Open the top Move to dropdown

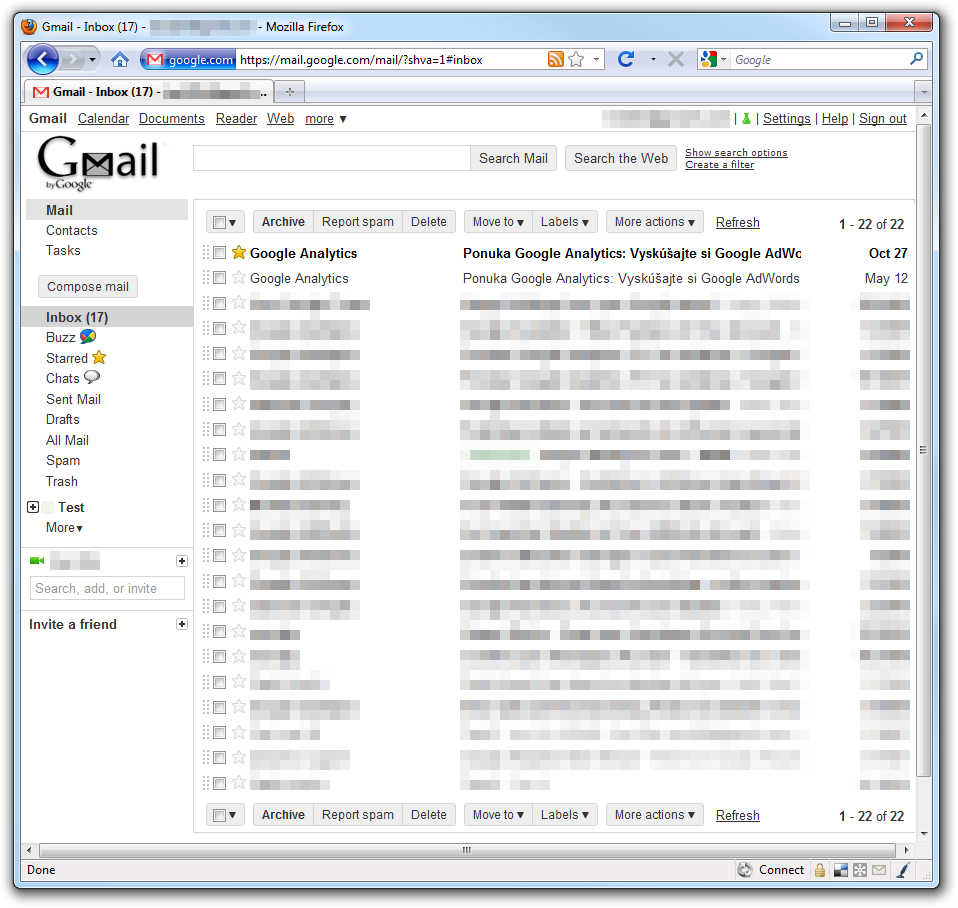click(x=498, y=222)
